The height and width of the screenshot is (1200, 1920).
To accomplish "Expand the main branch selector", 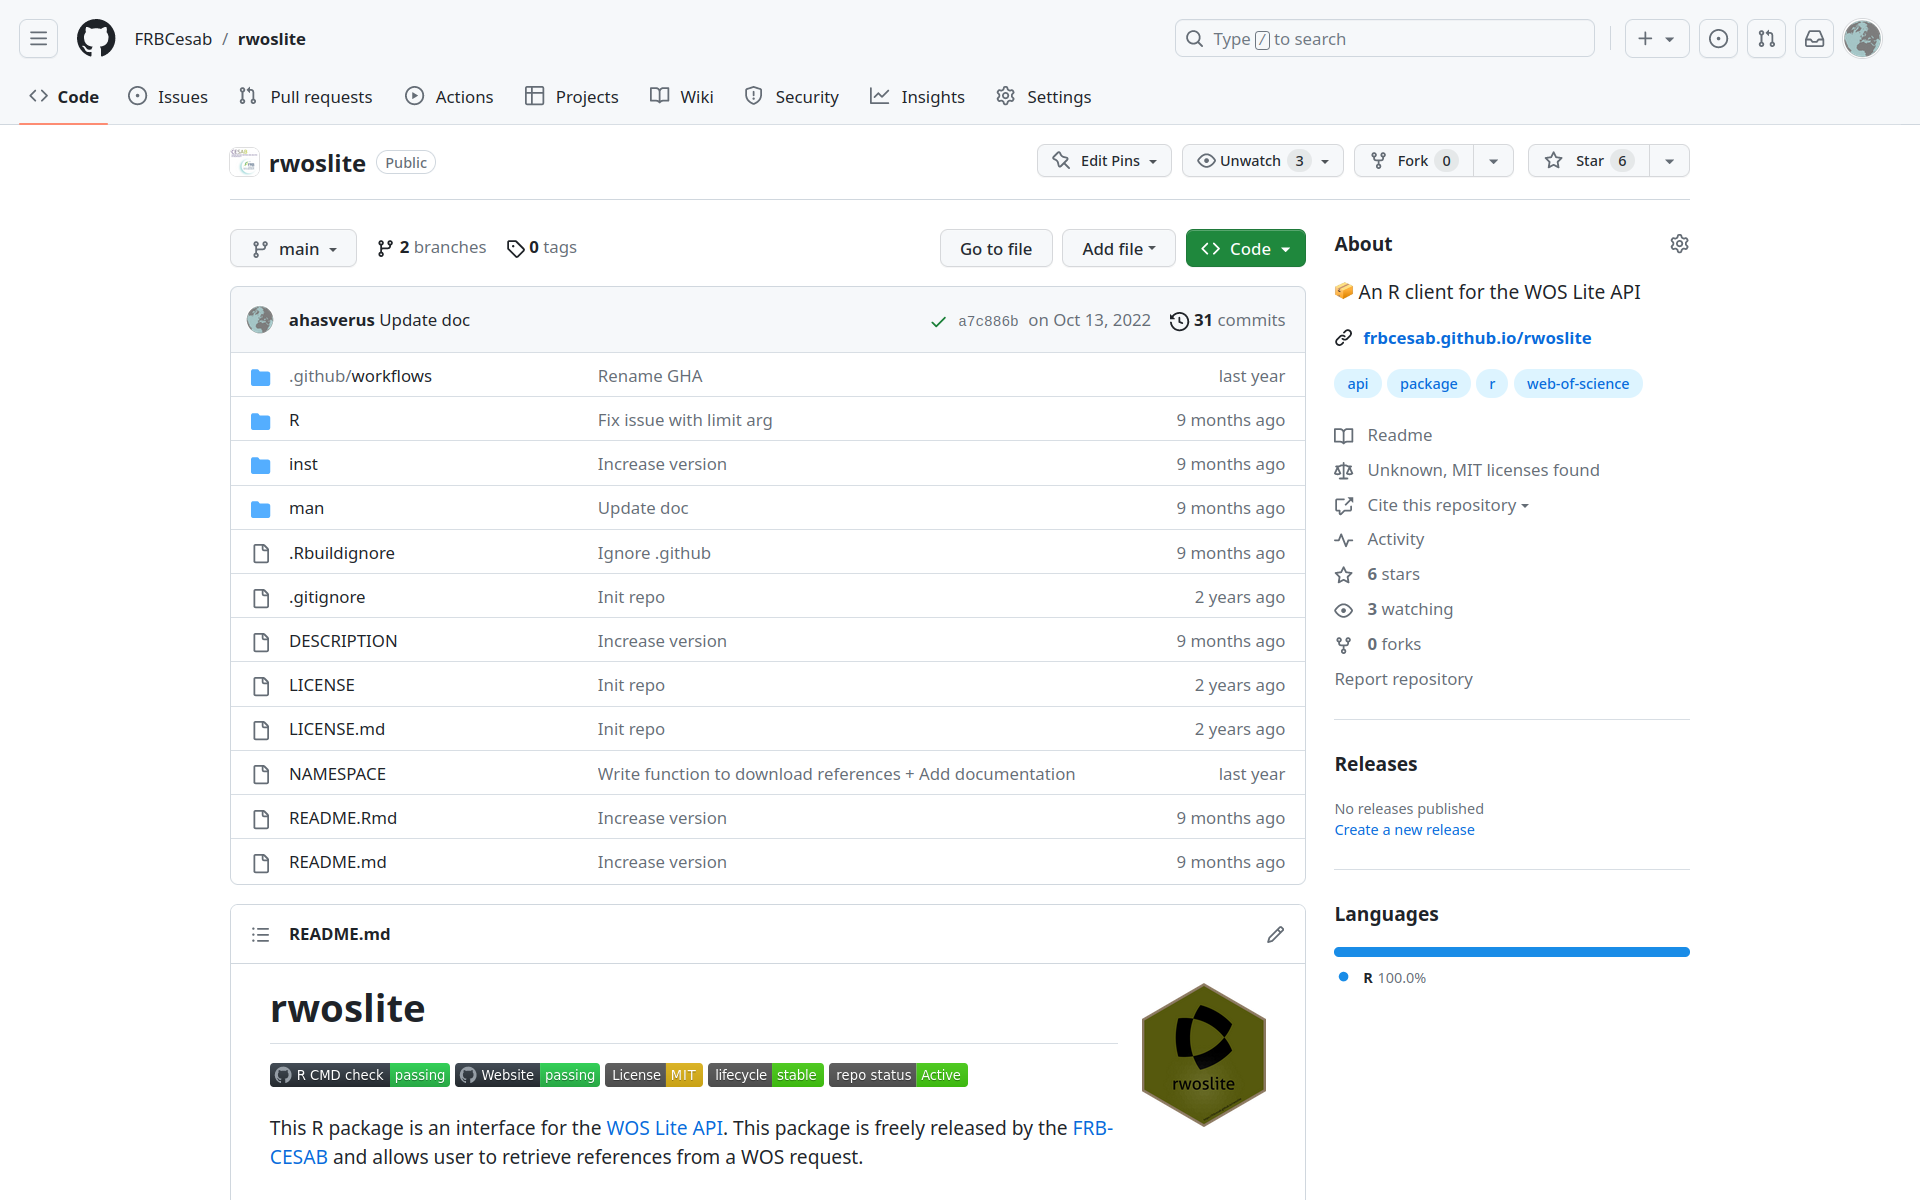I will (293, 249).
